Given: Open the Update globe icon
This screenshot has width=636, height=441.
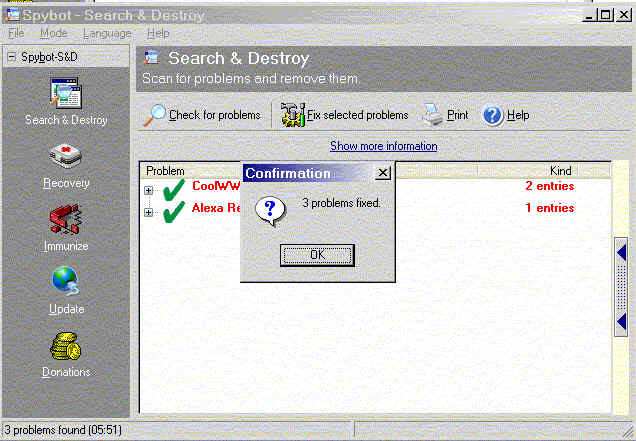Looking at the screenshot, I should pos(65,281).
